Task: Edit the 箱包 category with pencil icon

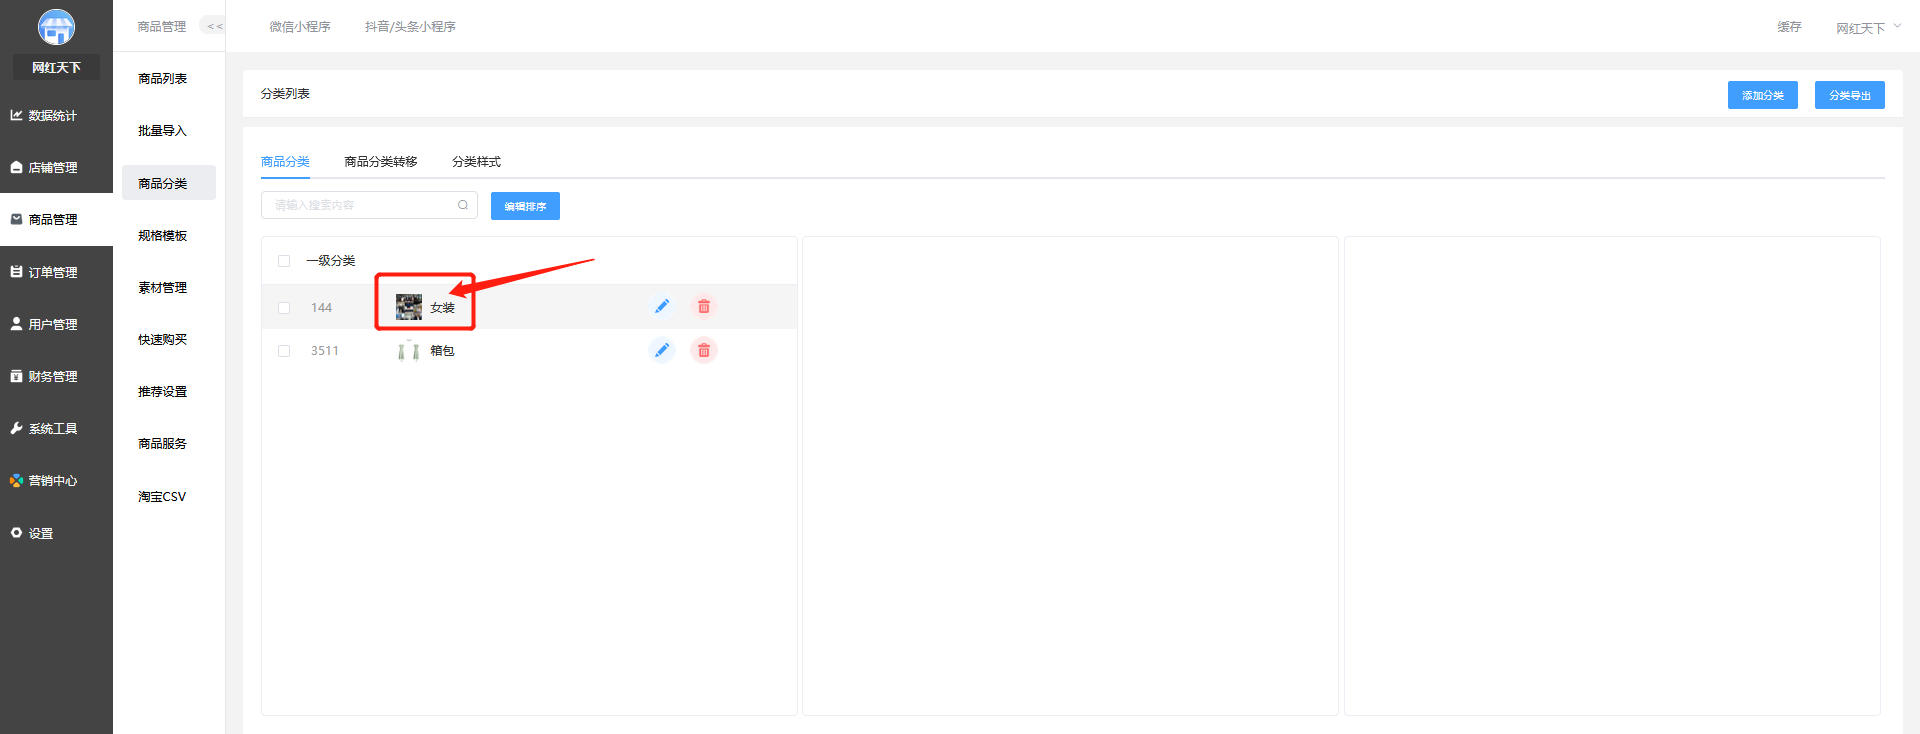Action: [x=661, y=350]
